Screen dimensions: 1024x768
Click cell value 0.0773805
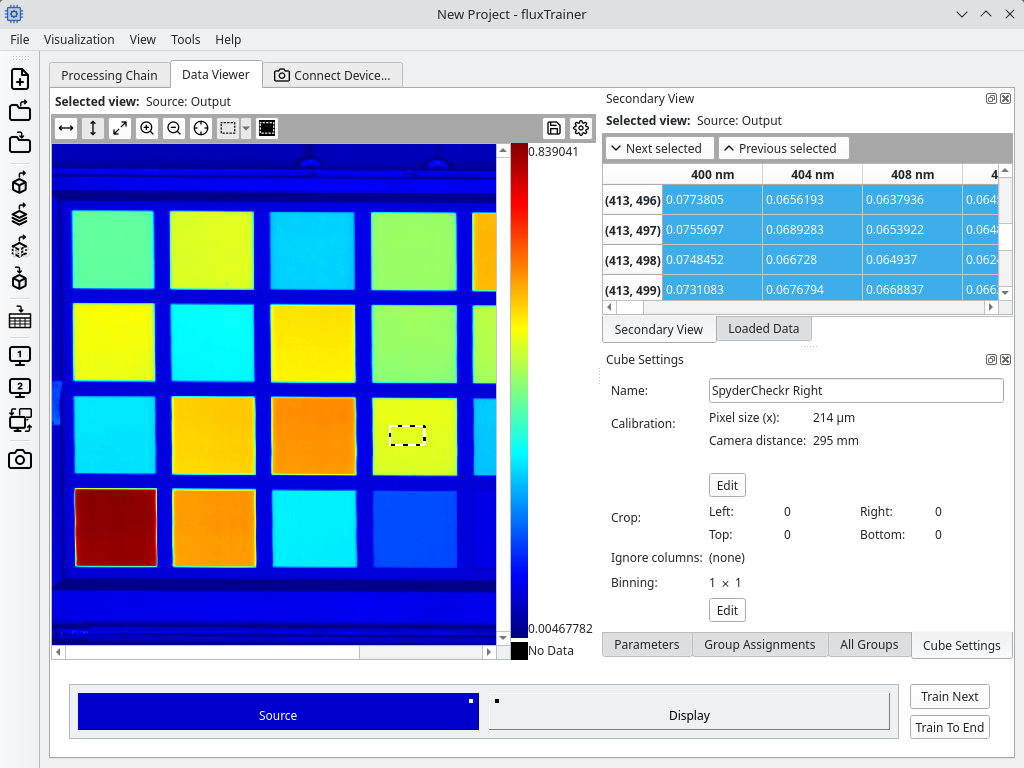pyautogui.click(x=712, y=200)
